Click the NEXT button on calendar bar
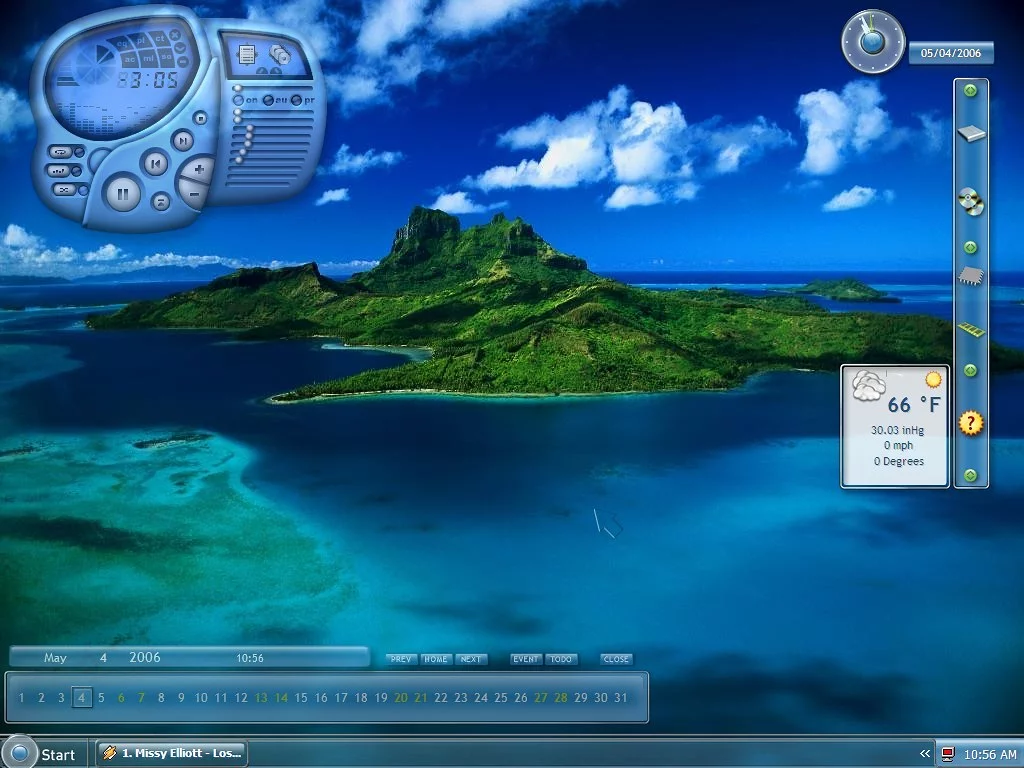This screenshot has height=768, width=1024. click(x=470, y=659)
